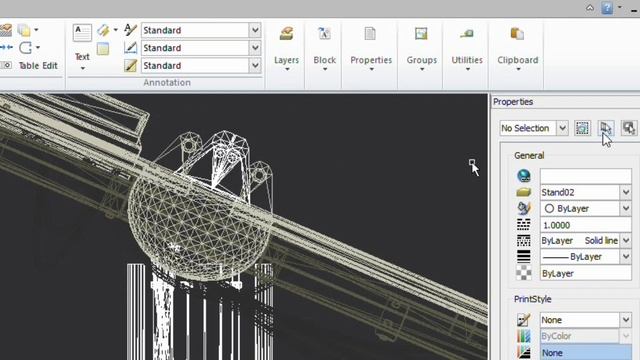Open the Groups panel button
The height and width of the screenshot is (360, 640).
coord(422,49)
